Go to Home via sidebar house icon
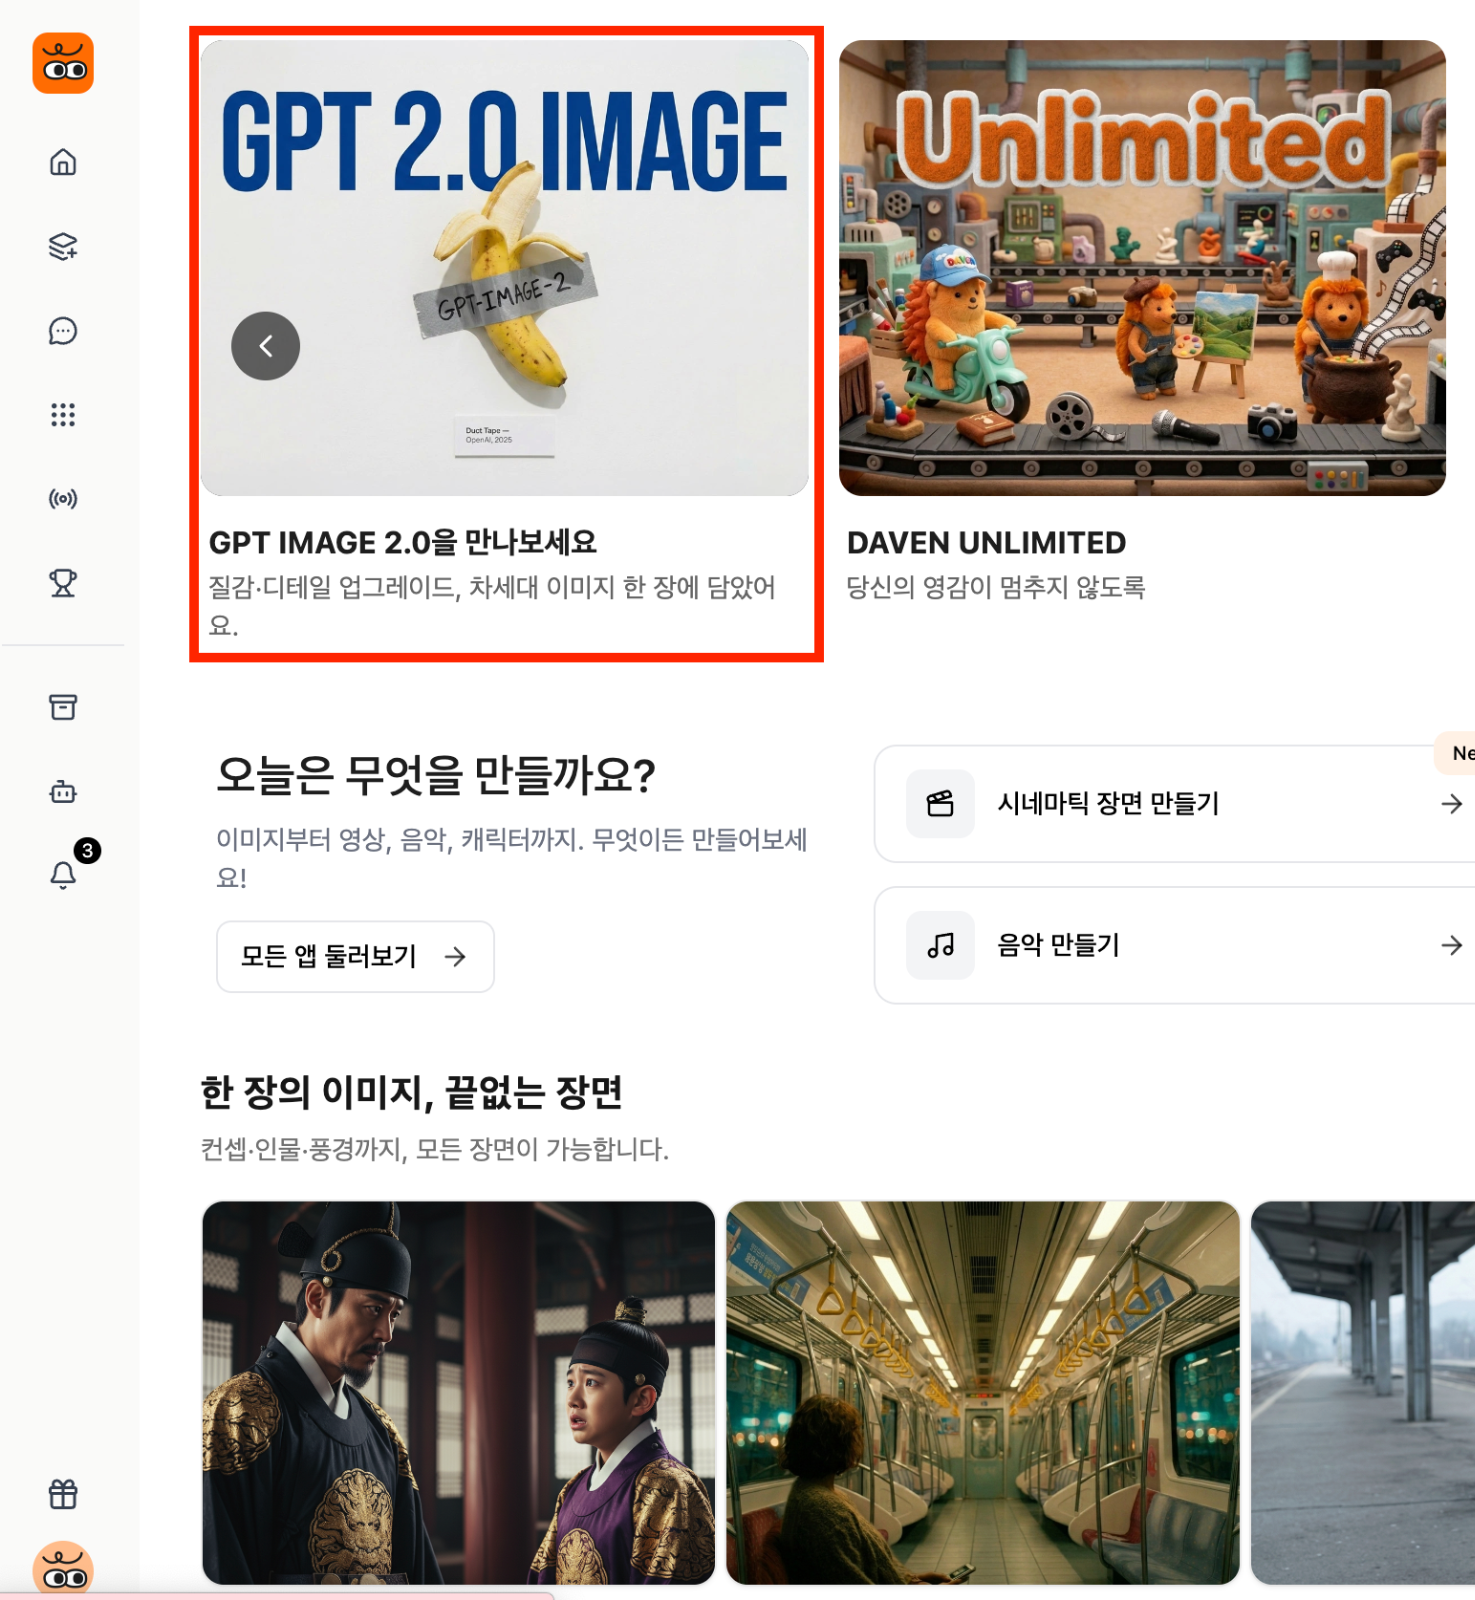Viewport: 1475px width, 1600px height. tap(63, 162)
